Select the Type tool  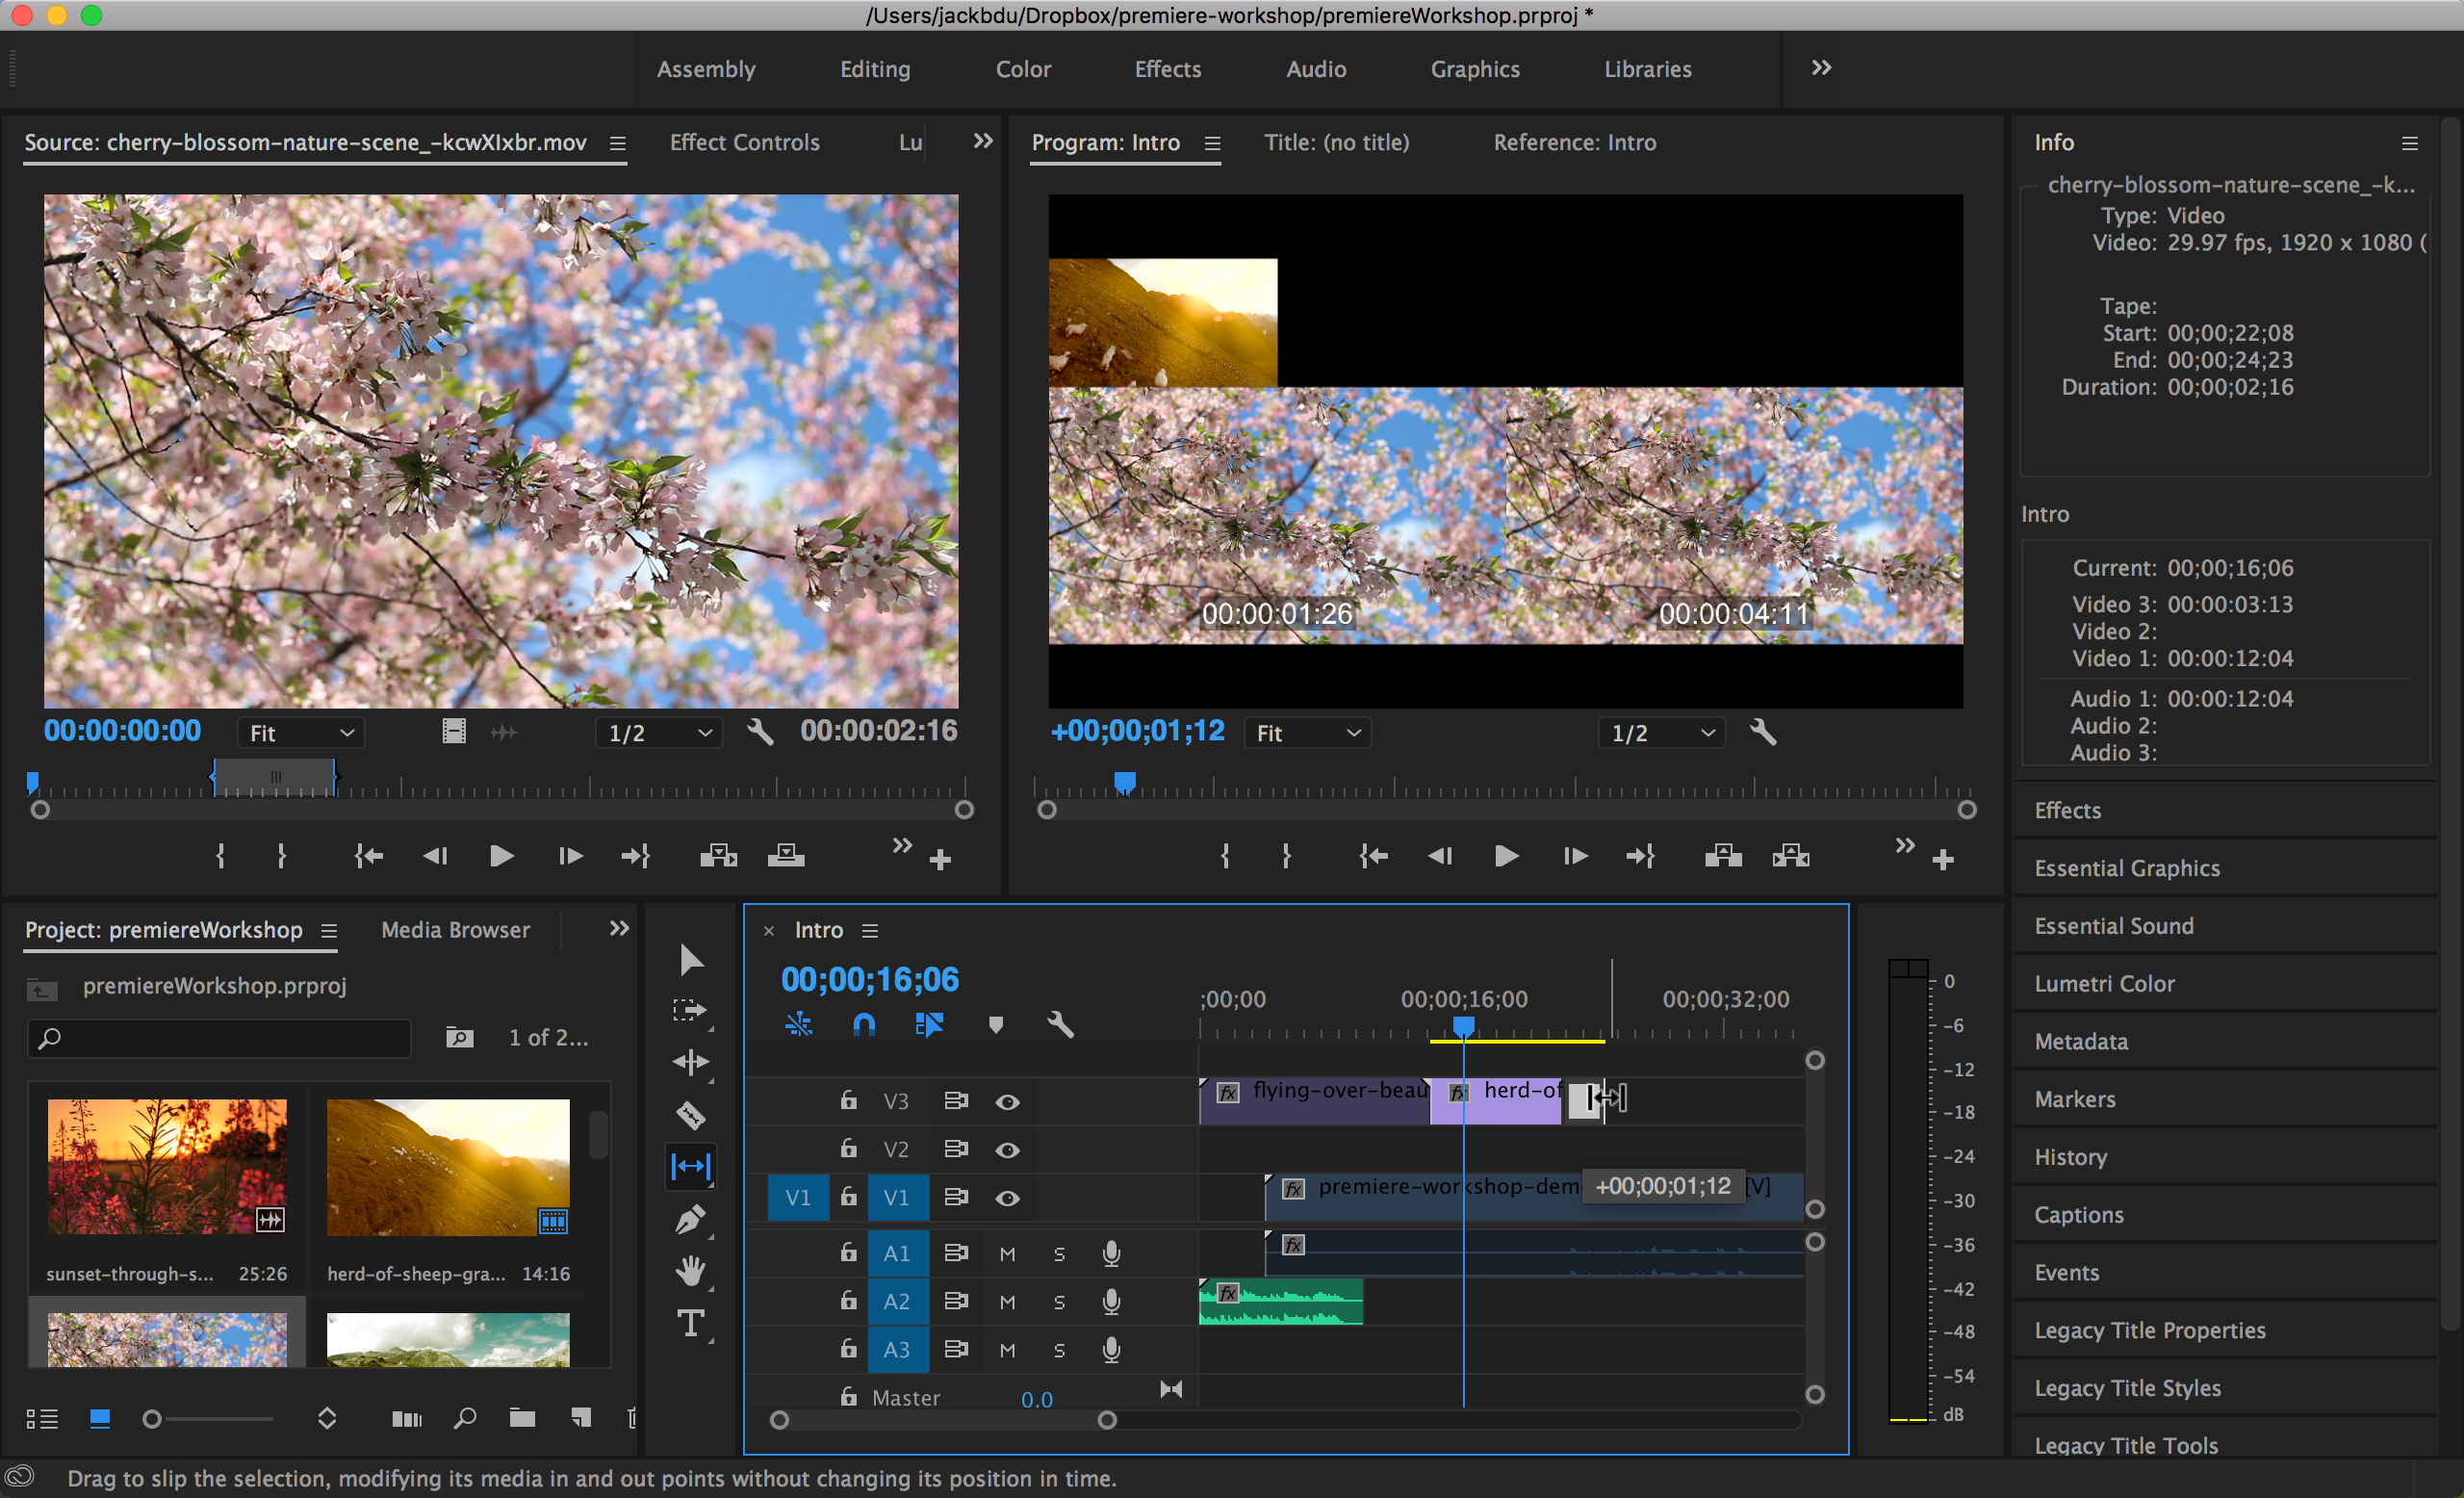pyautogui.click(x=690, y=1323)
